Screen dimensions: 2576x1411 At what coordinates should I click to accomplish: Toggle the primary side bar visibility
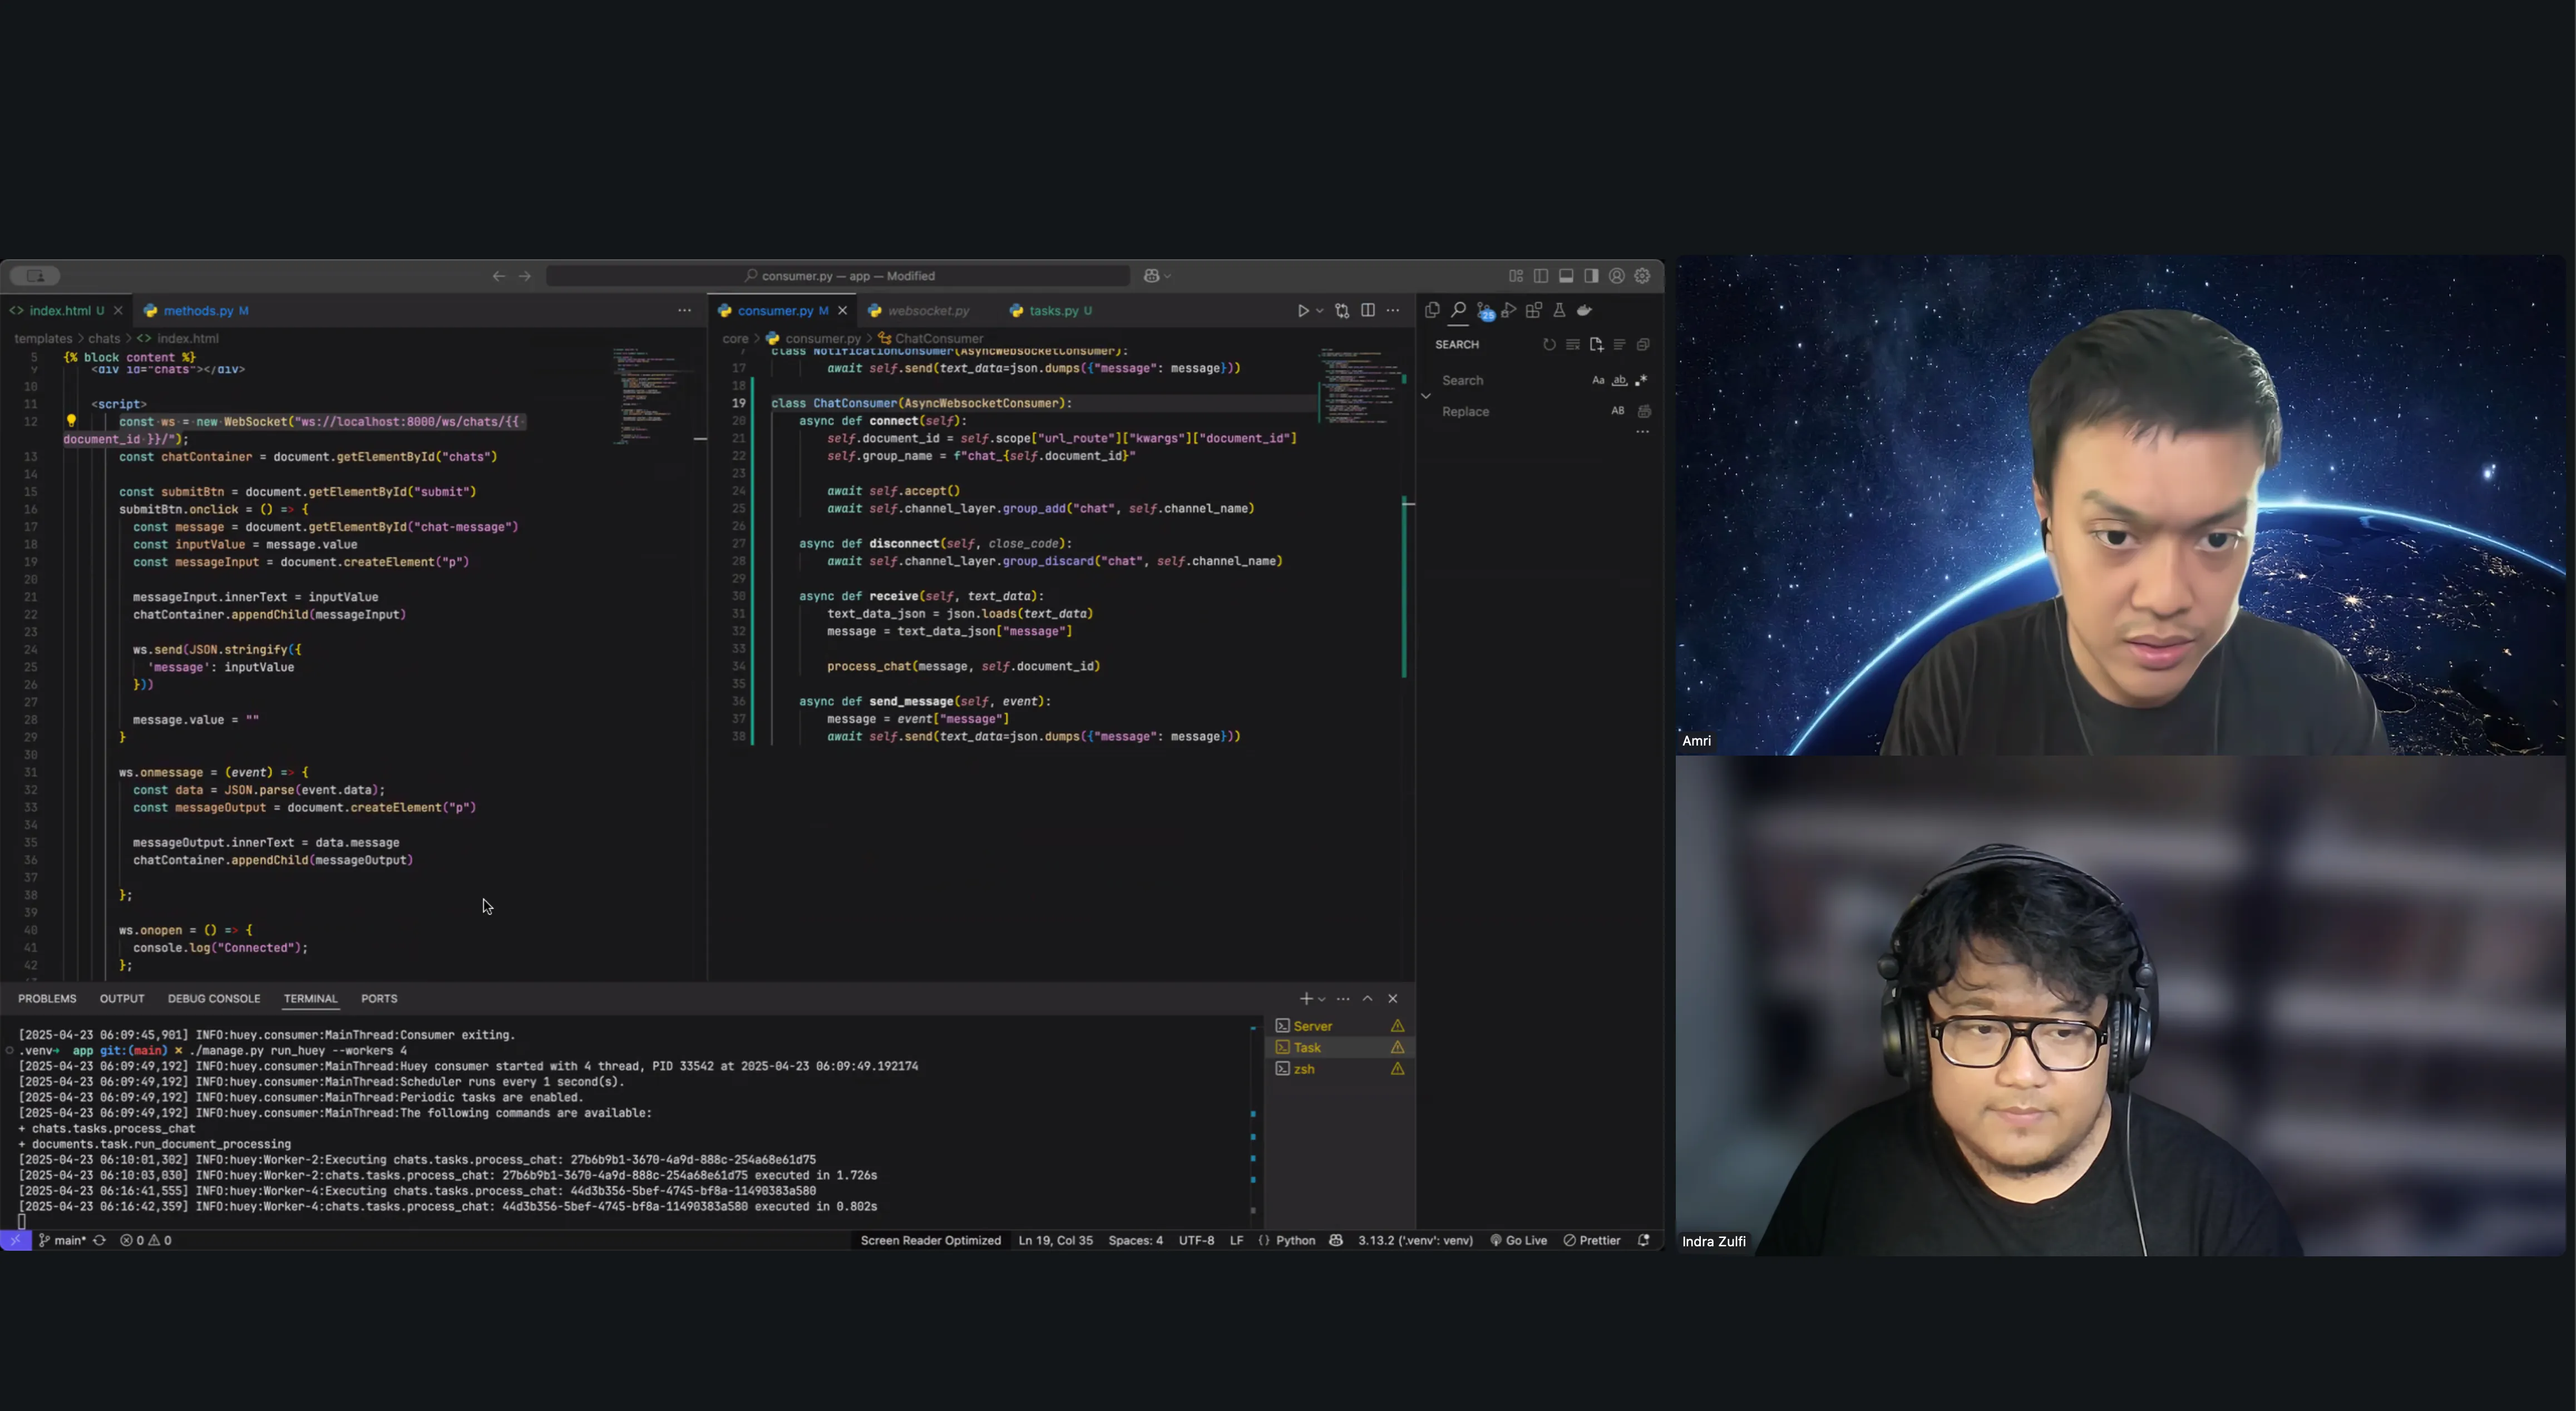coord(1541,276)
